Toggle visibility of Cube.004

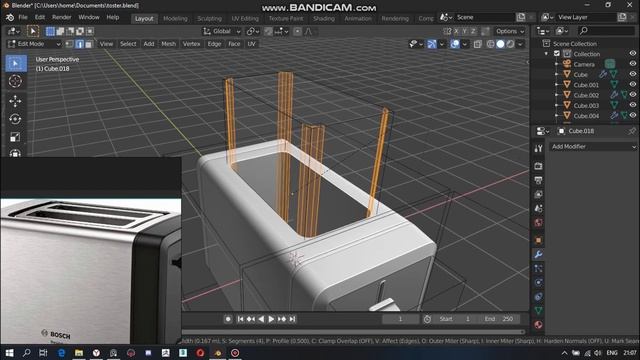click(633, 115)
